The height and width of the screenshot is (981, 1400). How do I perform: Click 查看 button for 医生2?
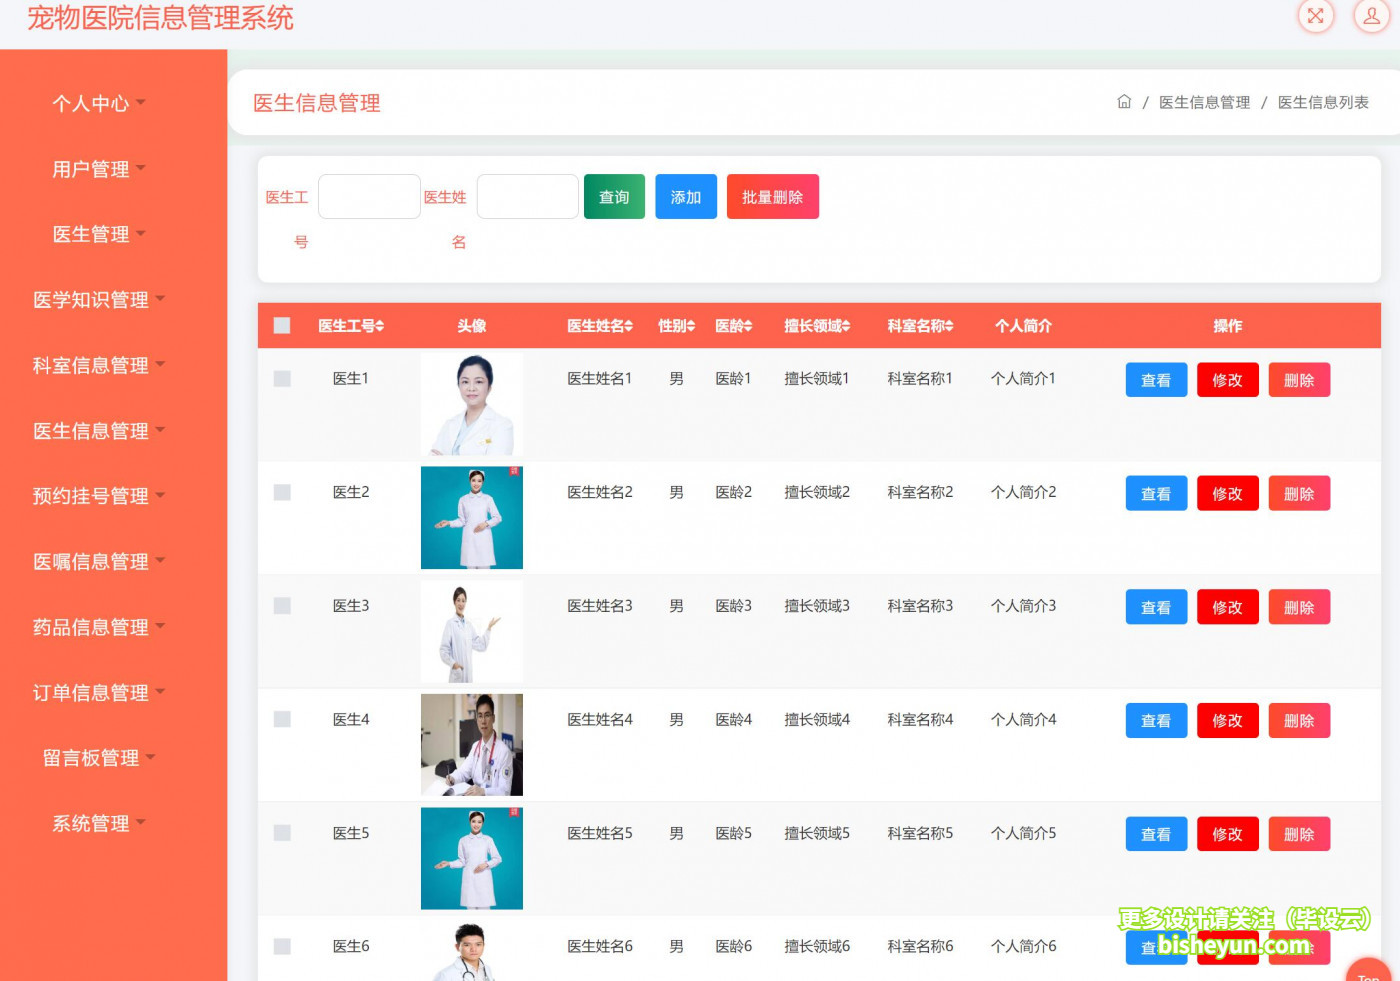[1156, 493]
